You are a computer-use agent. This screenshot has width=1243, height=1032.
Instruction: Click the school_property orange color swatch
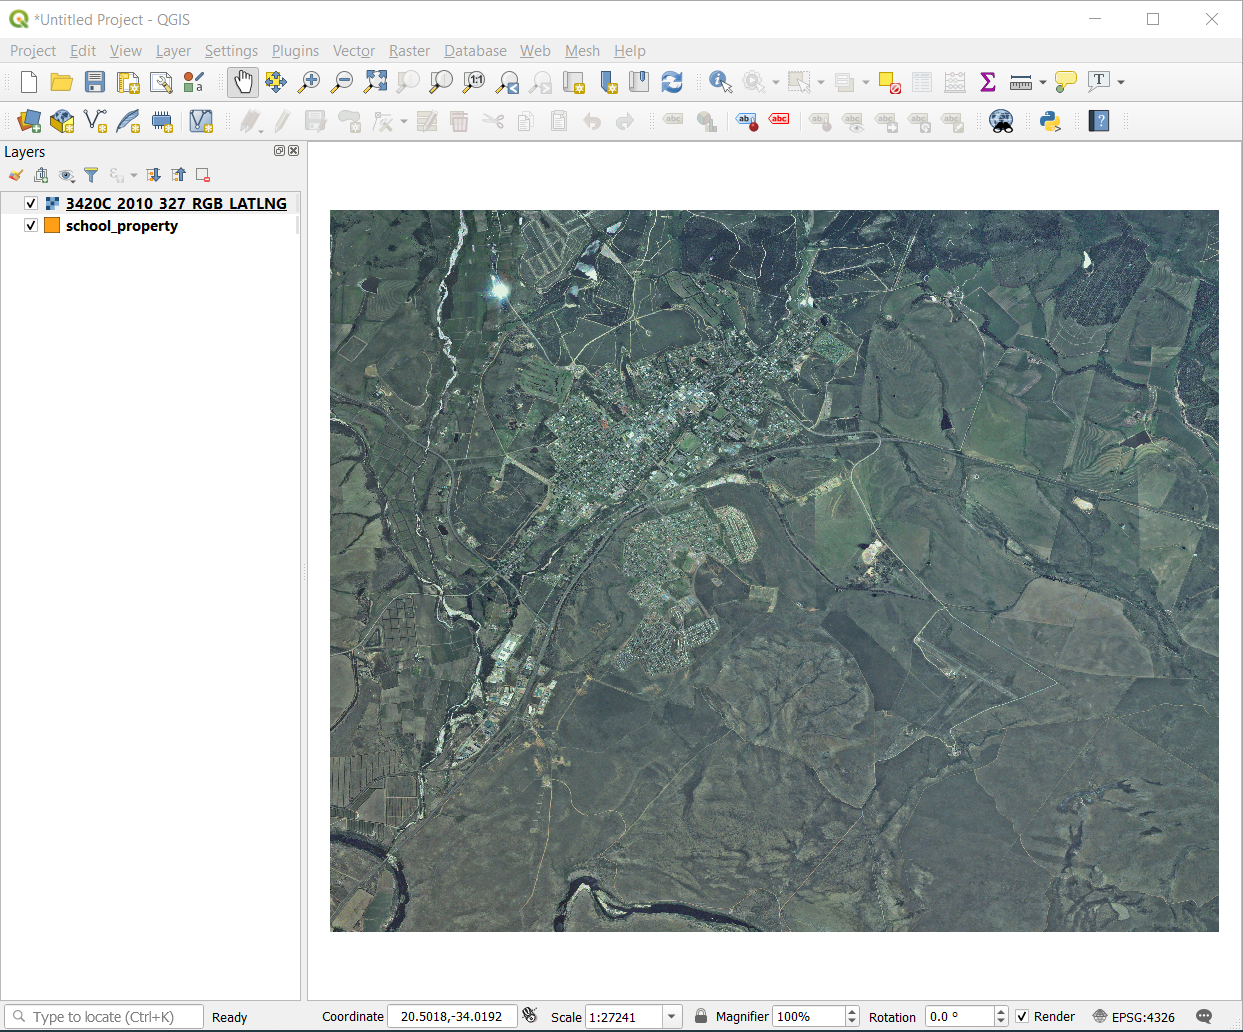pos(52,226)
